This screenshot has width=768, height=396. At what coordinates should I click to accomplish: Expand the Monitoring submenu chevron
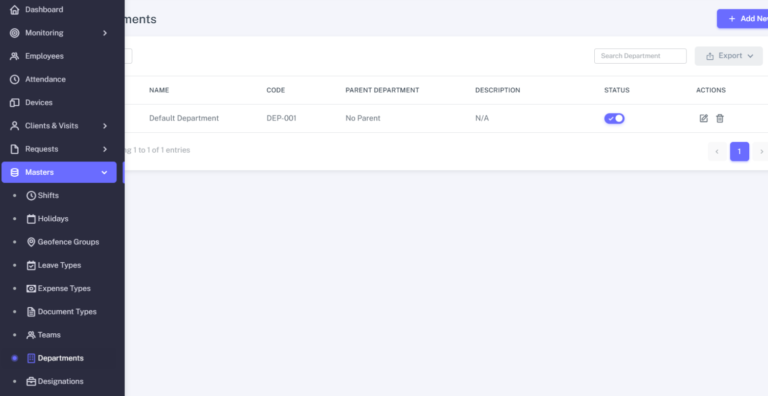pyautogui.click(x=105, y=33)
